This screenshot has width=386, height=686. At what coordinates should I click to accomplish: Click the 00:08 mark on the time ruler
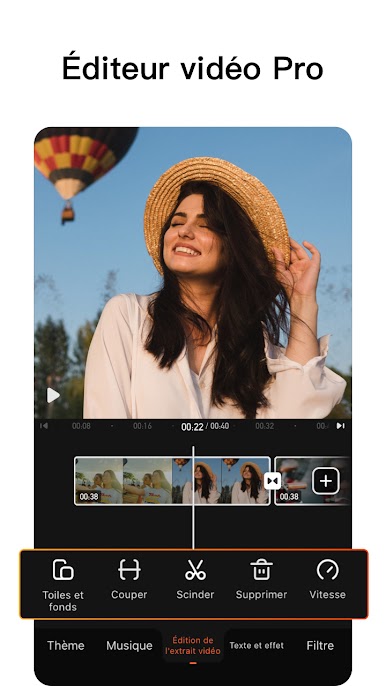click(81, 426)
